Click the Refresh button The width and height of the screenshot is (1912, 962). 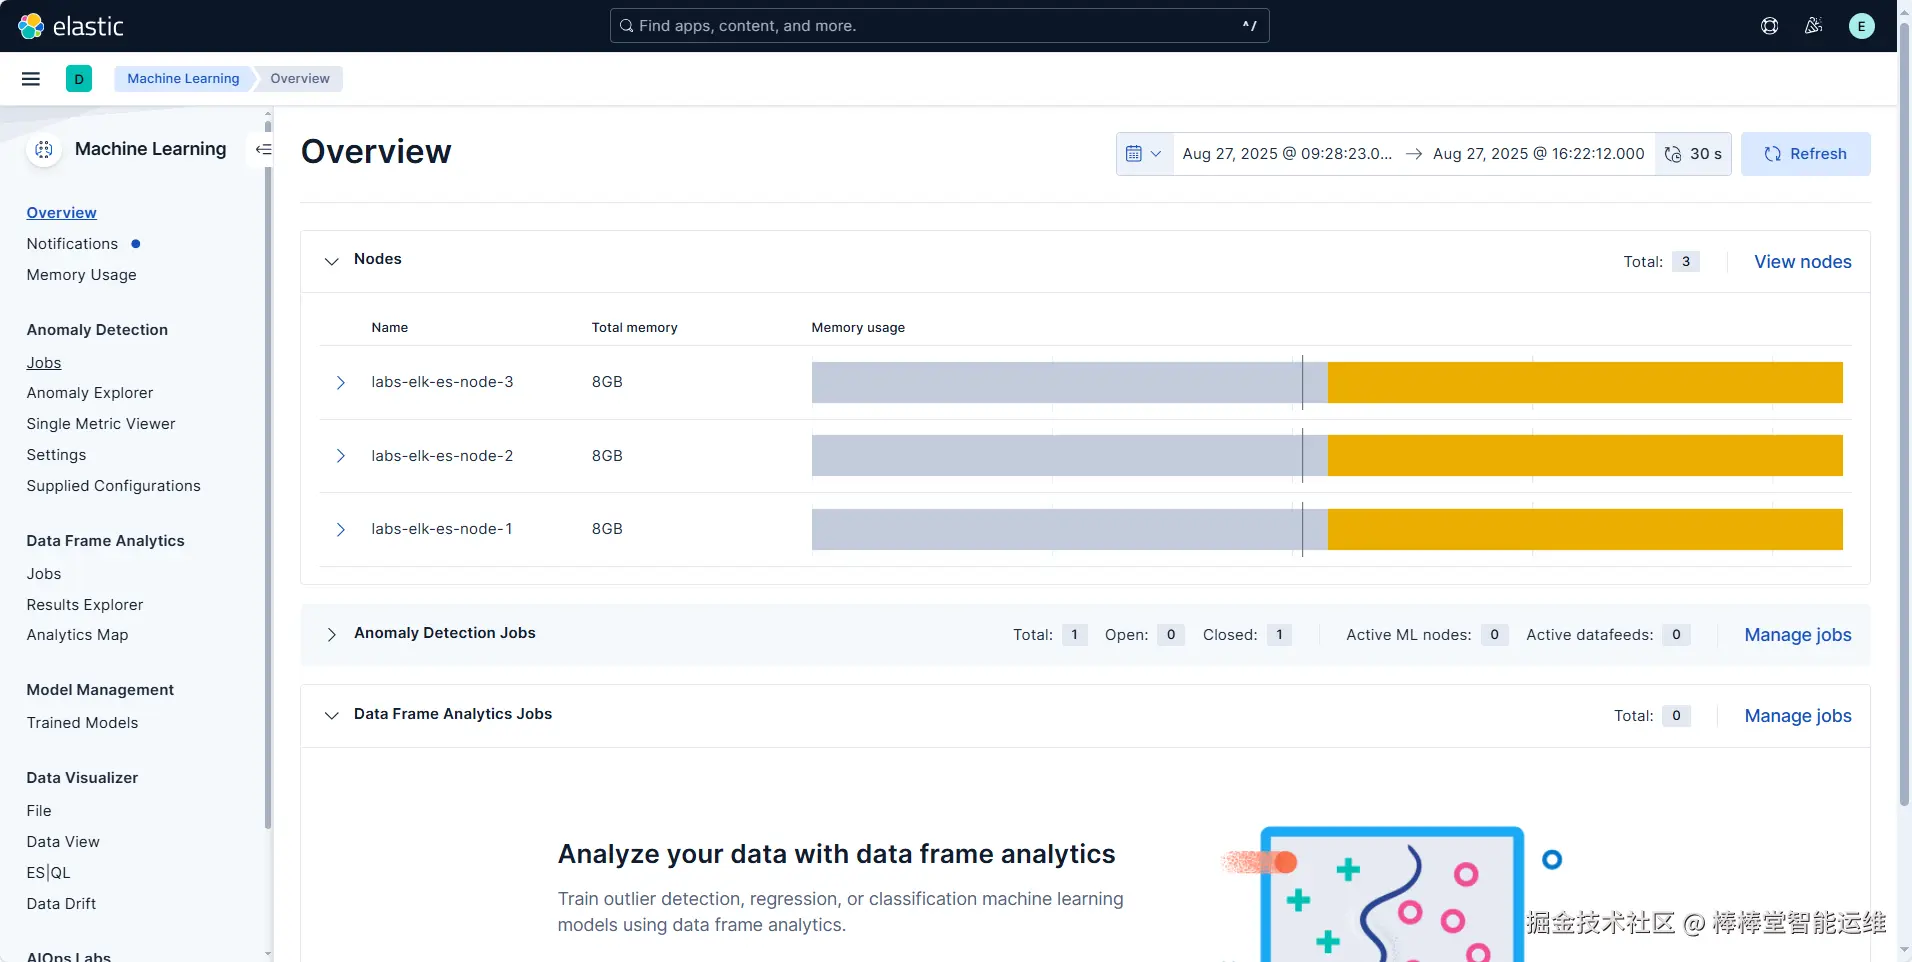pyautogui.click(x=1805, y=154)
